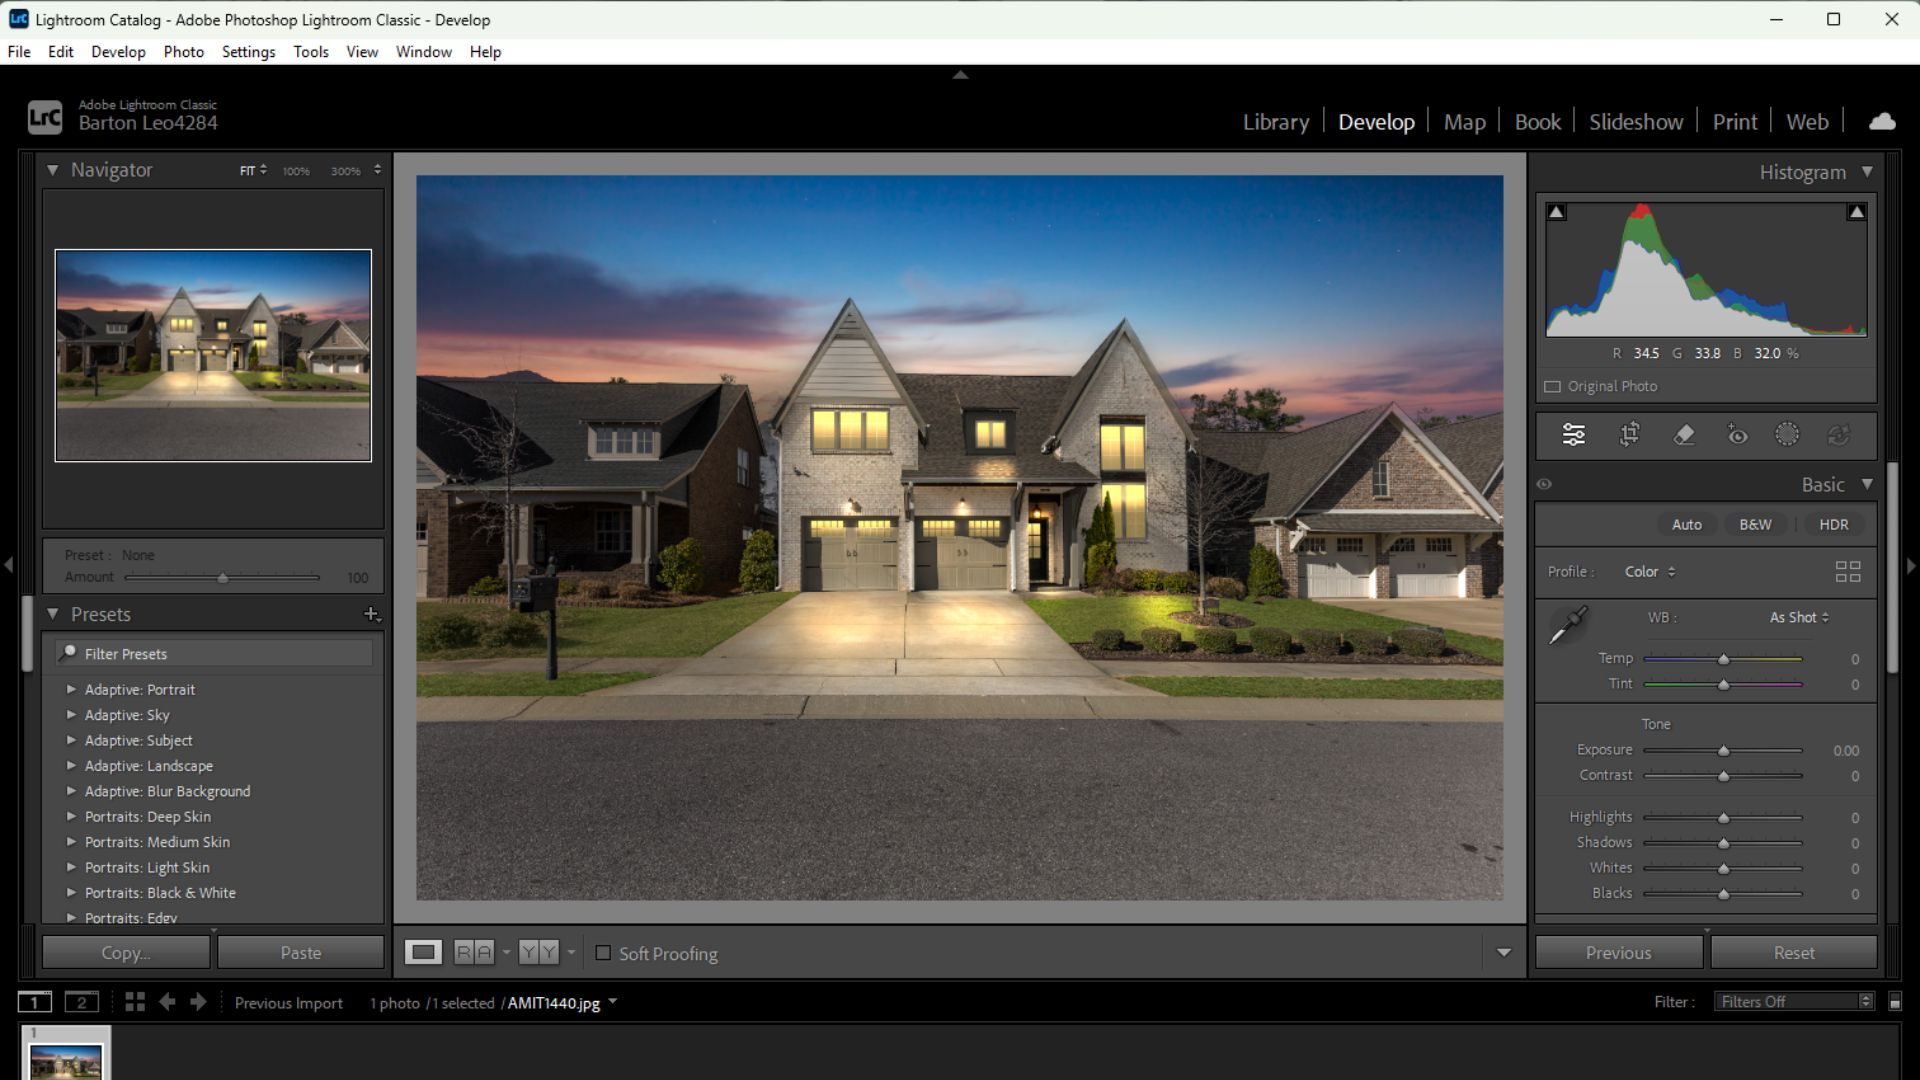Toggle the filter lock switch icon
Screen dimensions: 1920x1080
[1895, 1002]
